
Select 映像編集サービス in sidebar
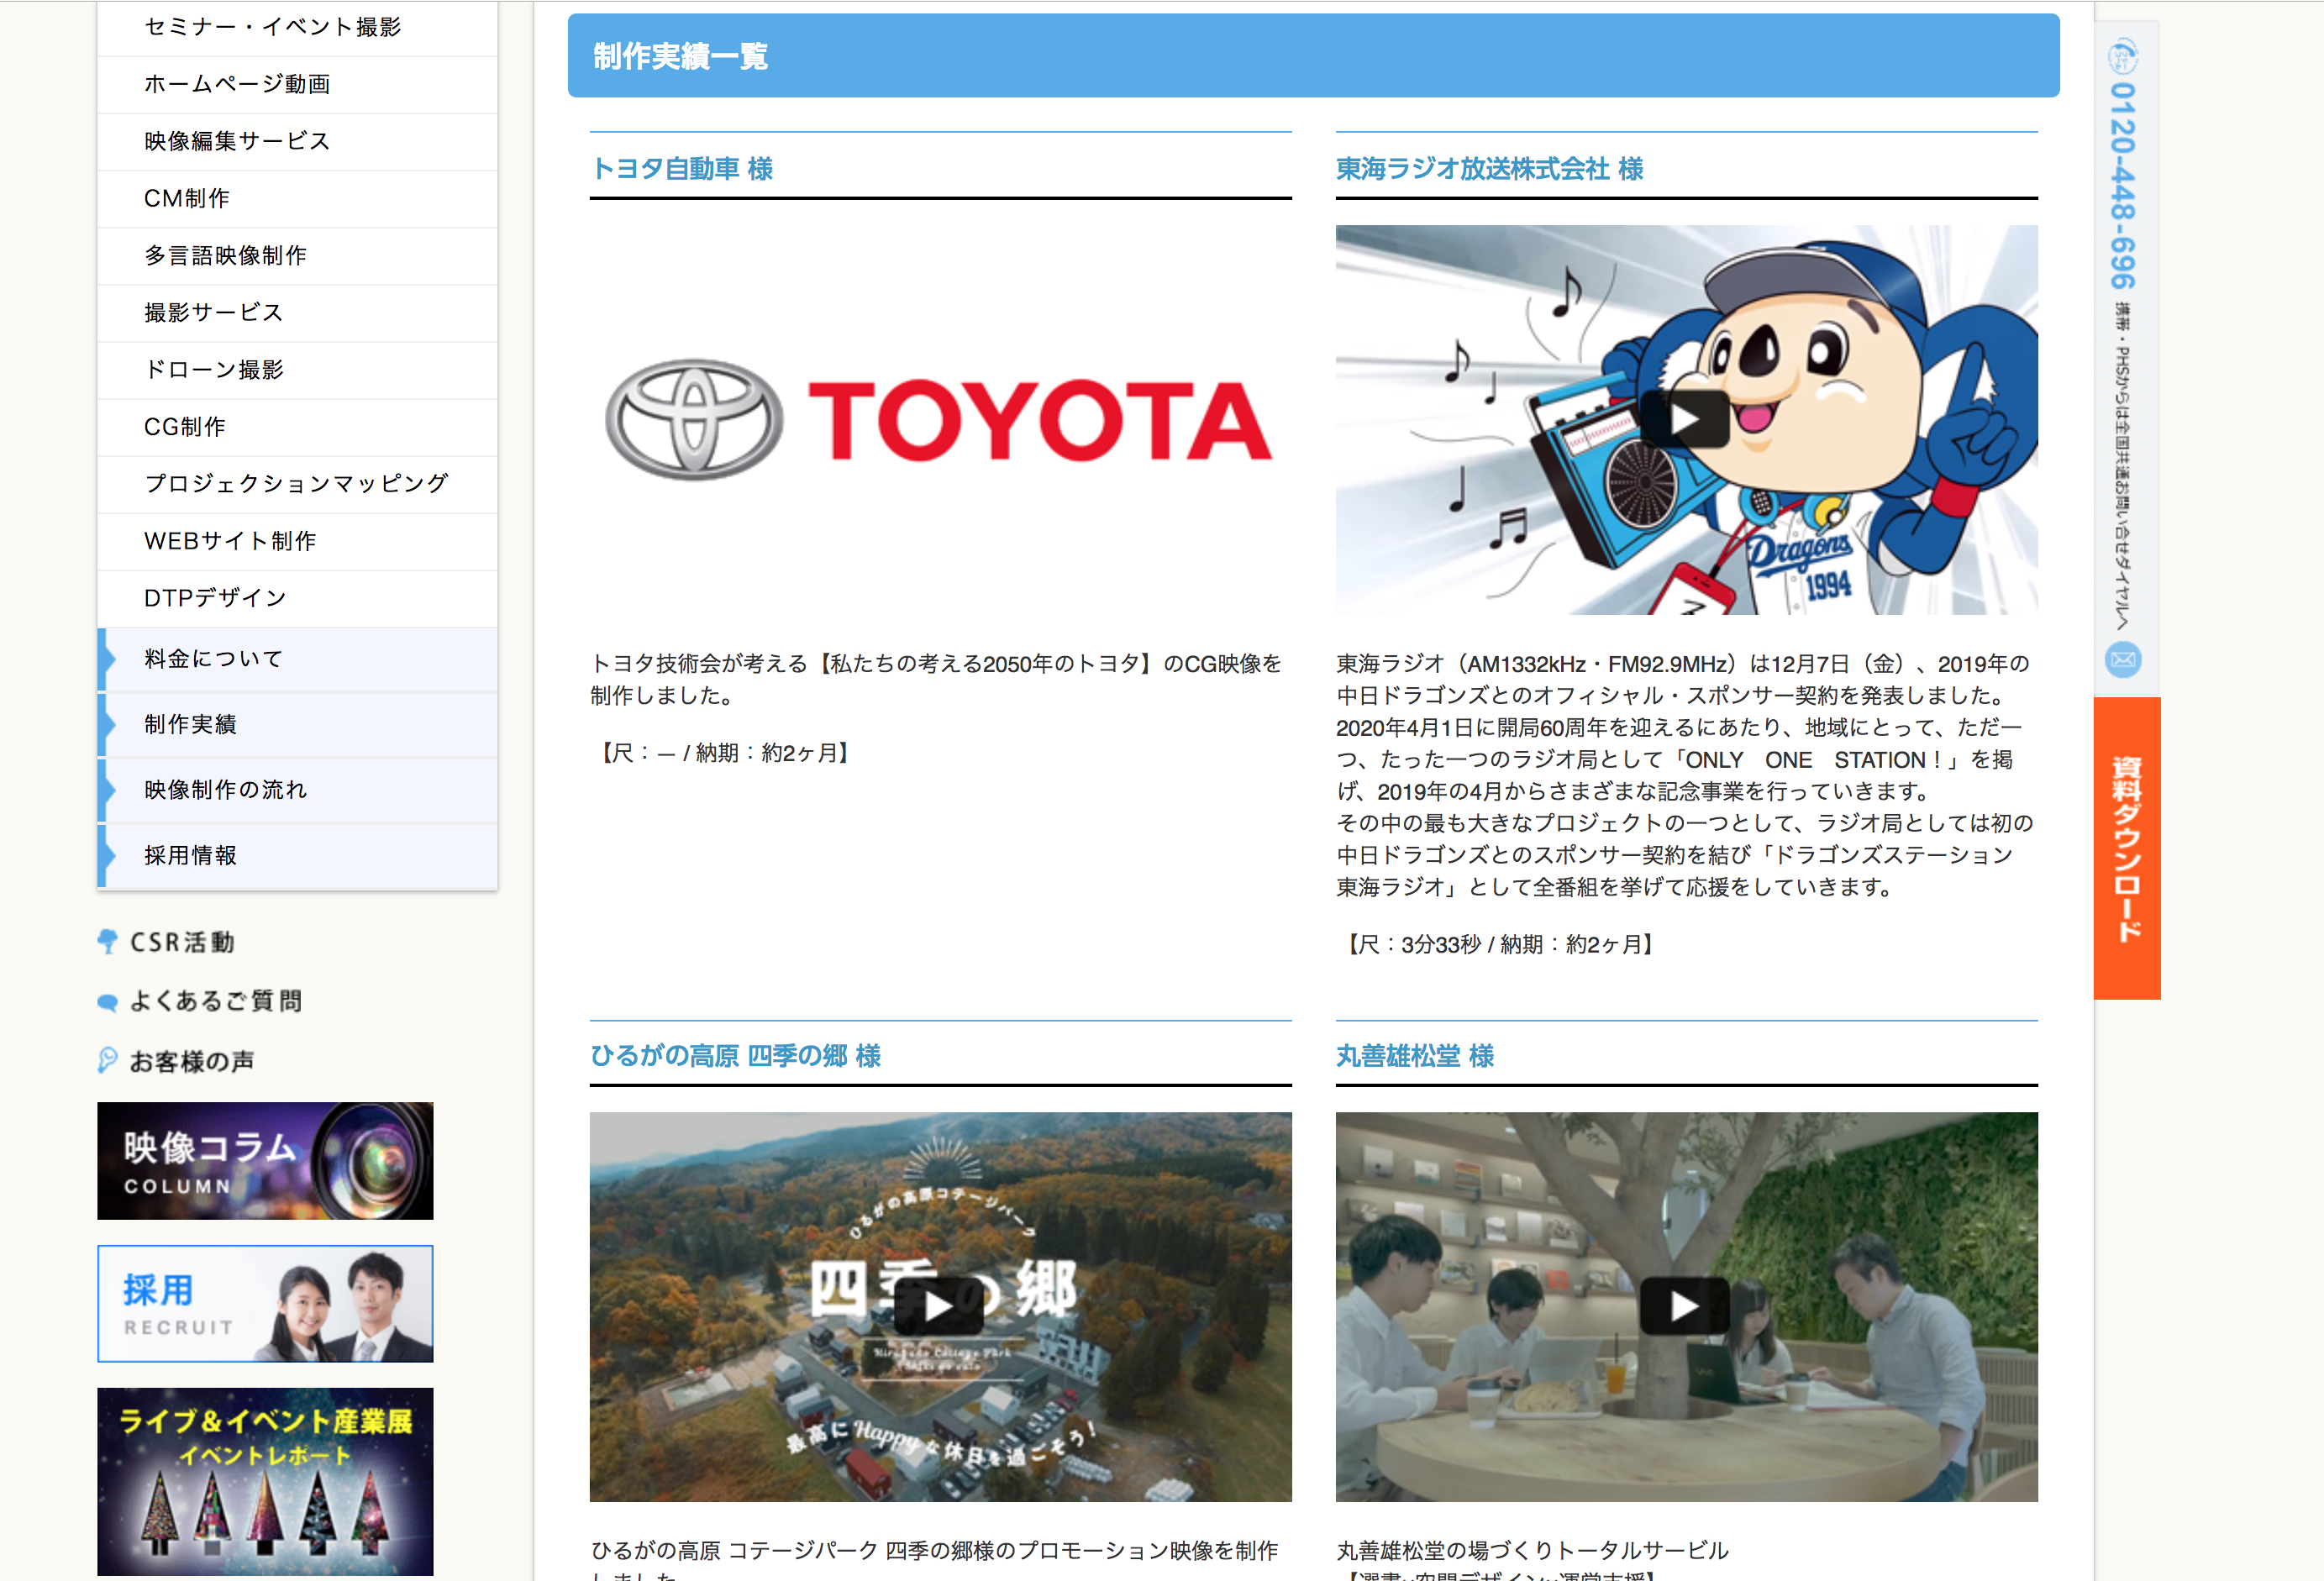[297, 142]
